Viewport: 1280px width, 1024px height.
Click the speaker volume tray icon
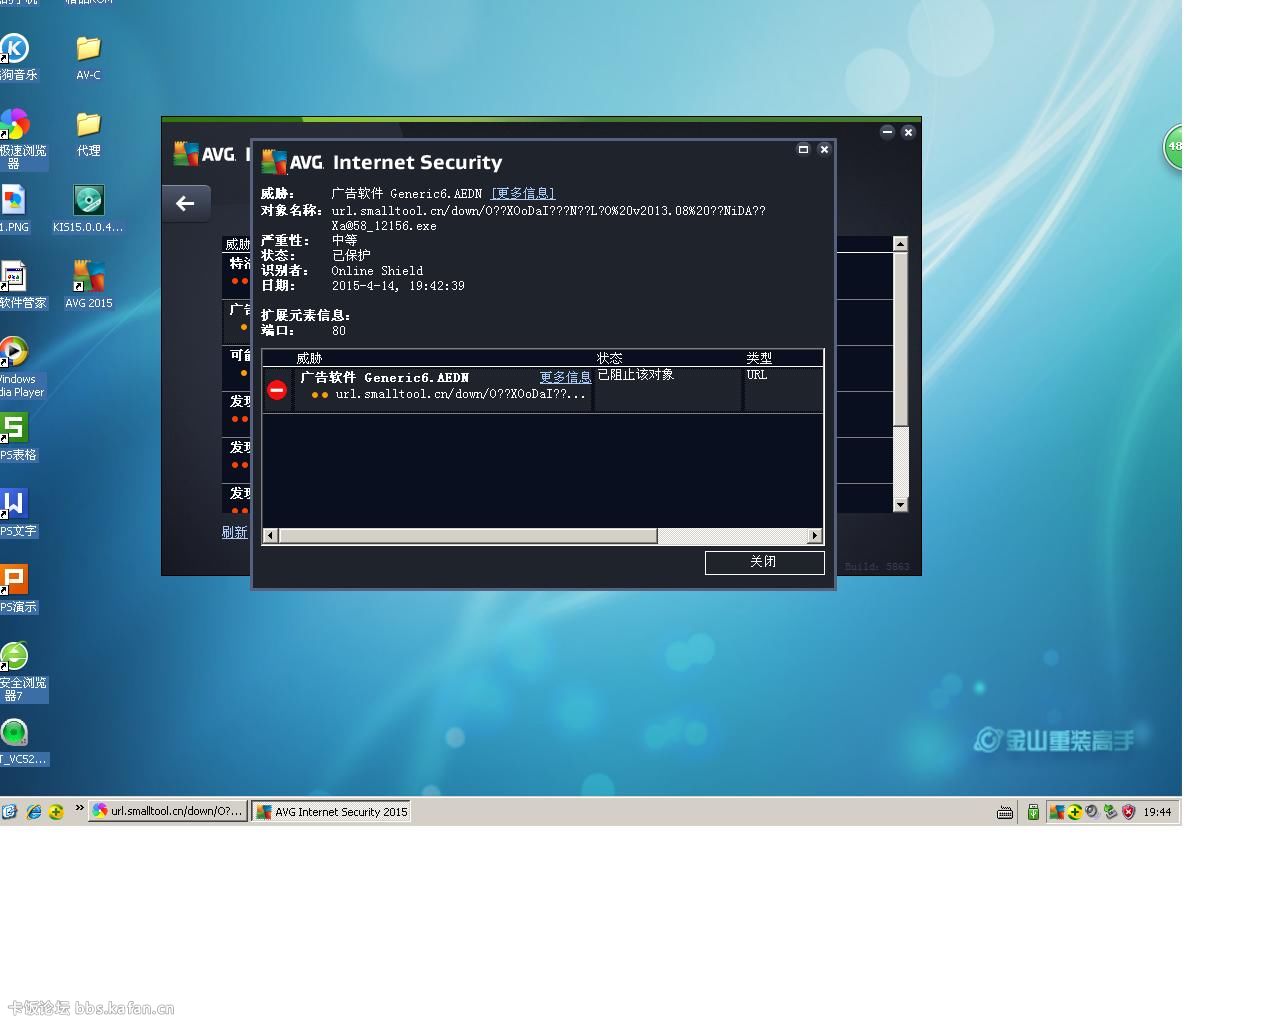pos(1092,812)
